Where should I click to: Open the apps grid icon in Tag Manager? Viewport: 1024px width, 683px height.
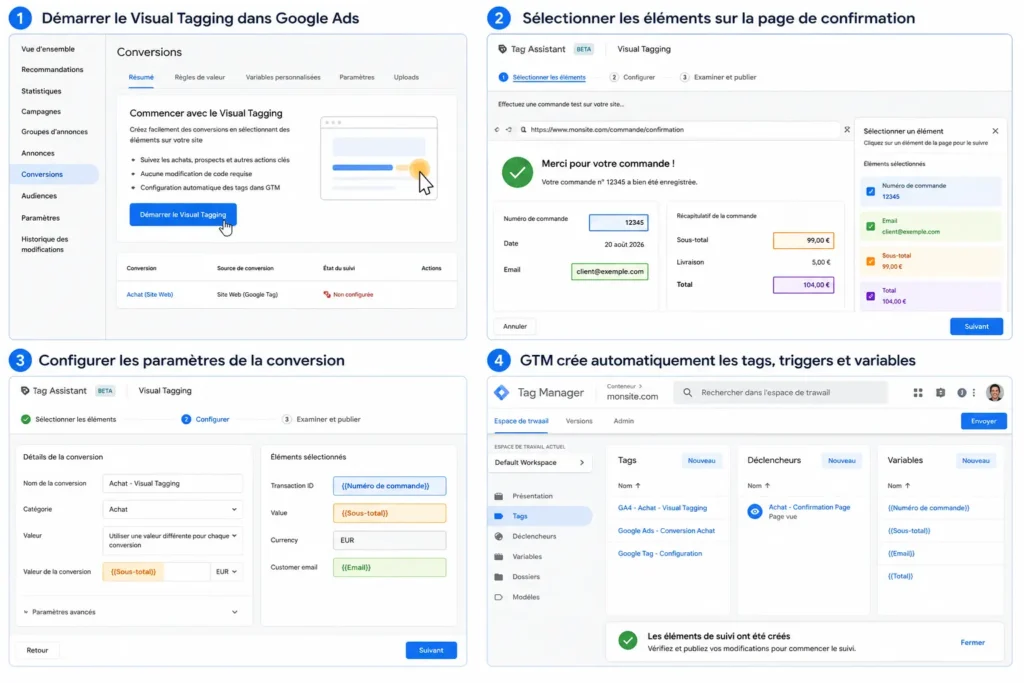pos(918,392)
